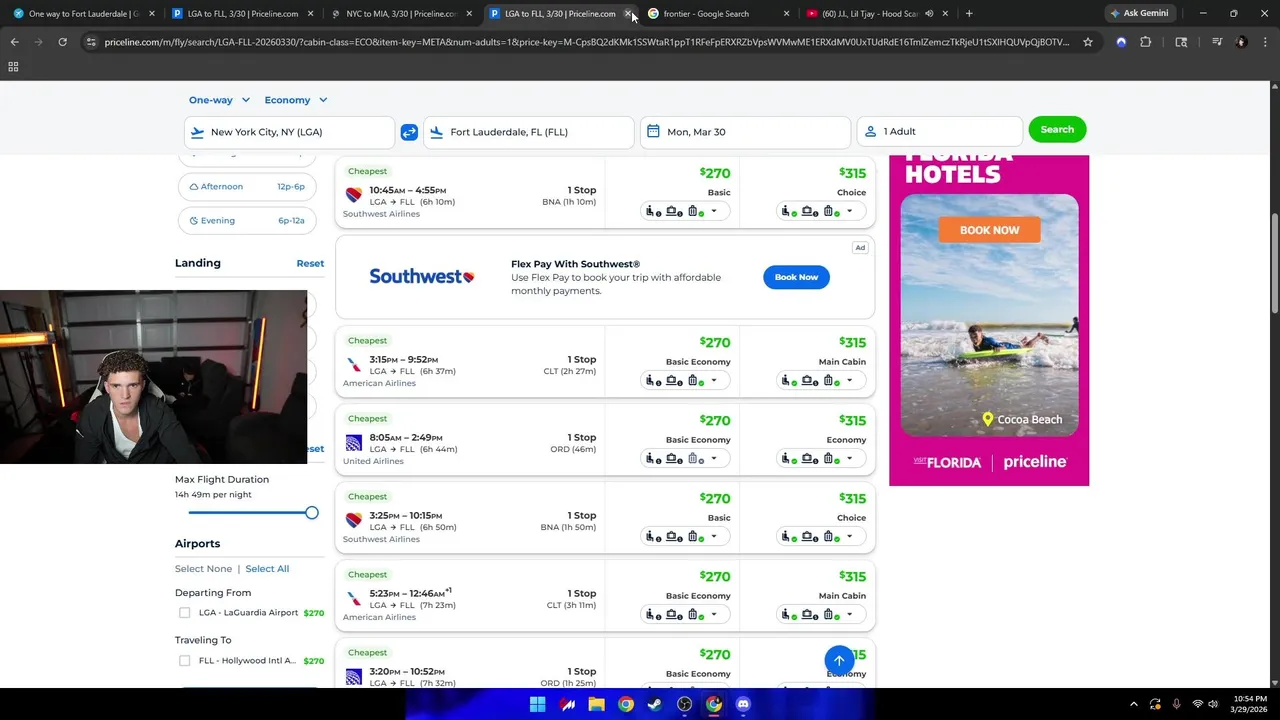Open the Mon, Mar 30 date picker
The width and height of the screenshot is (1280, 720).
click(745, 132)
